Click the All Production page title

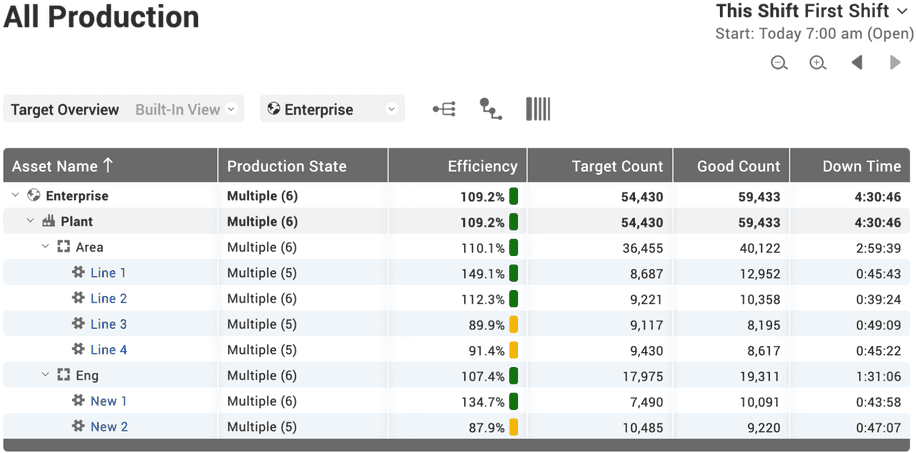tap(101, 18)
